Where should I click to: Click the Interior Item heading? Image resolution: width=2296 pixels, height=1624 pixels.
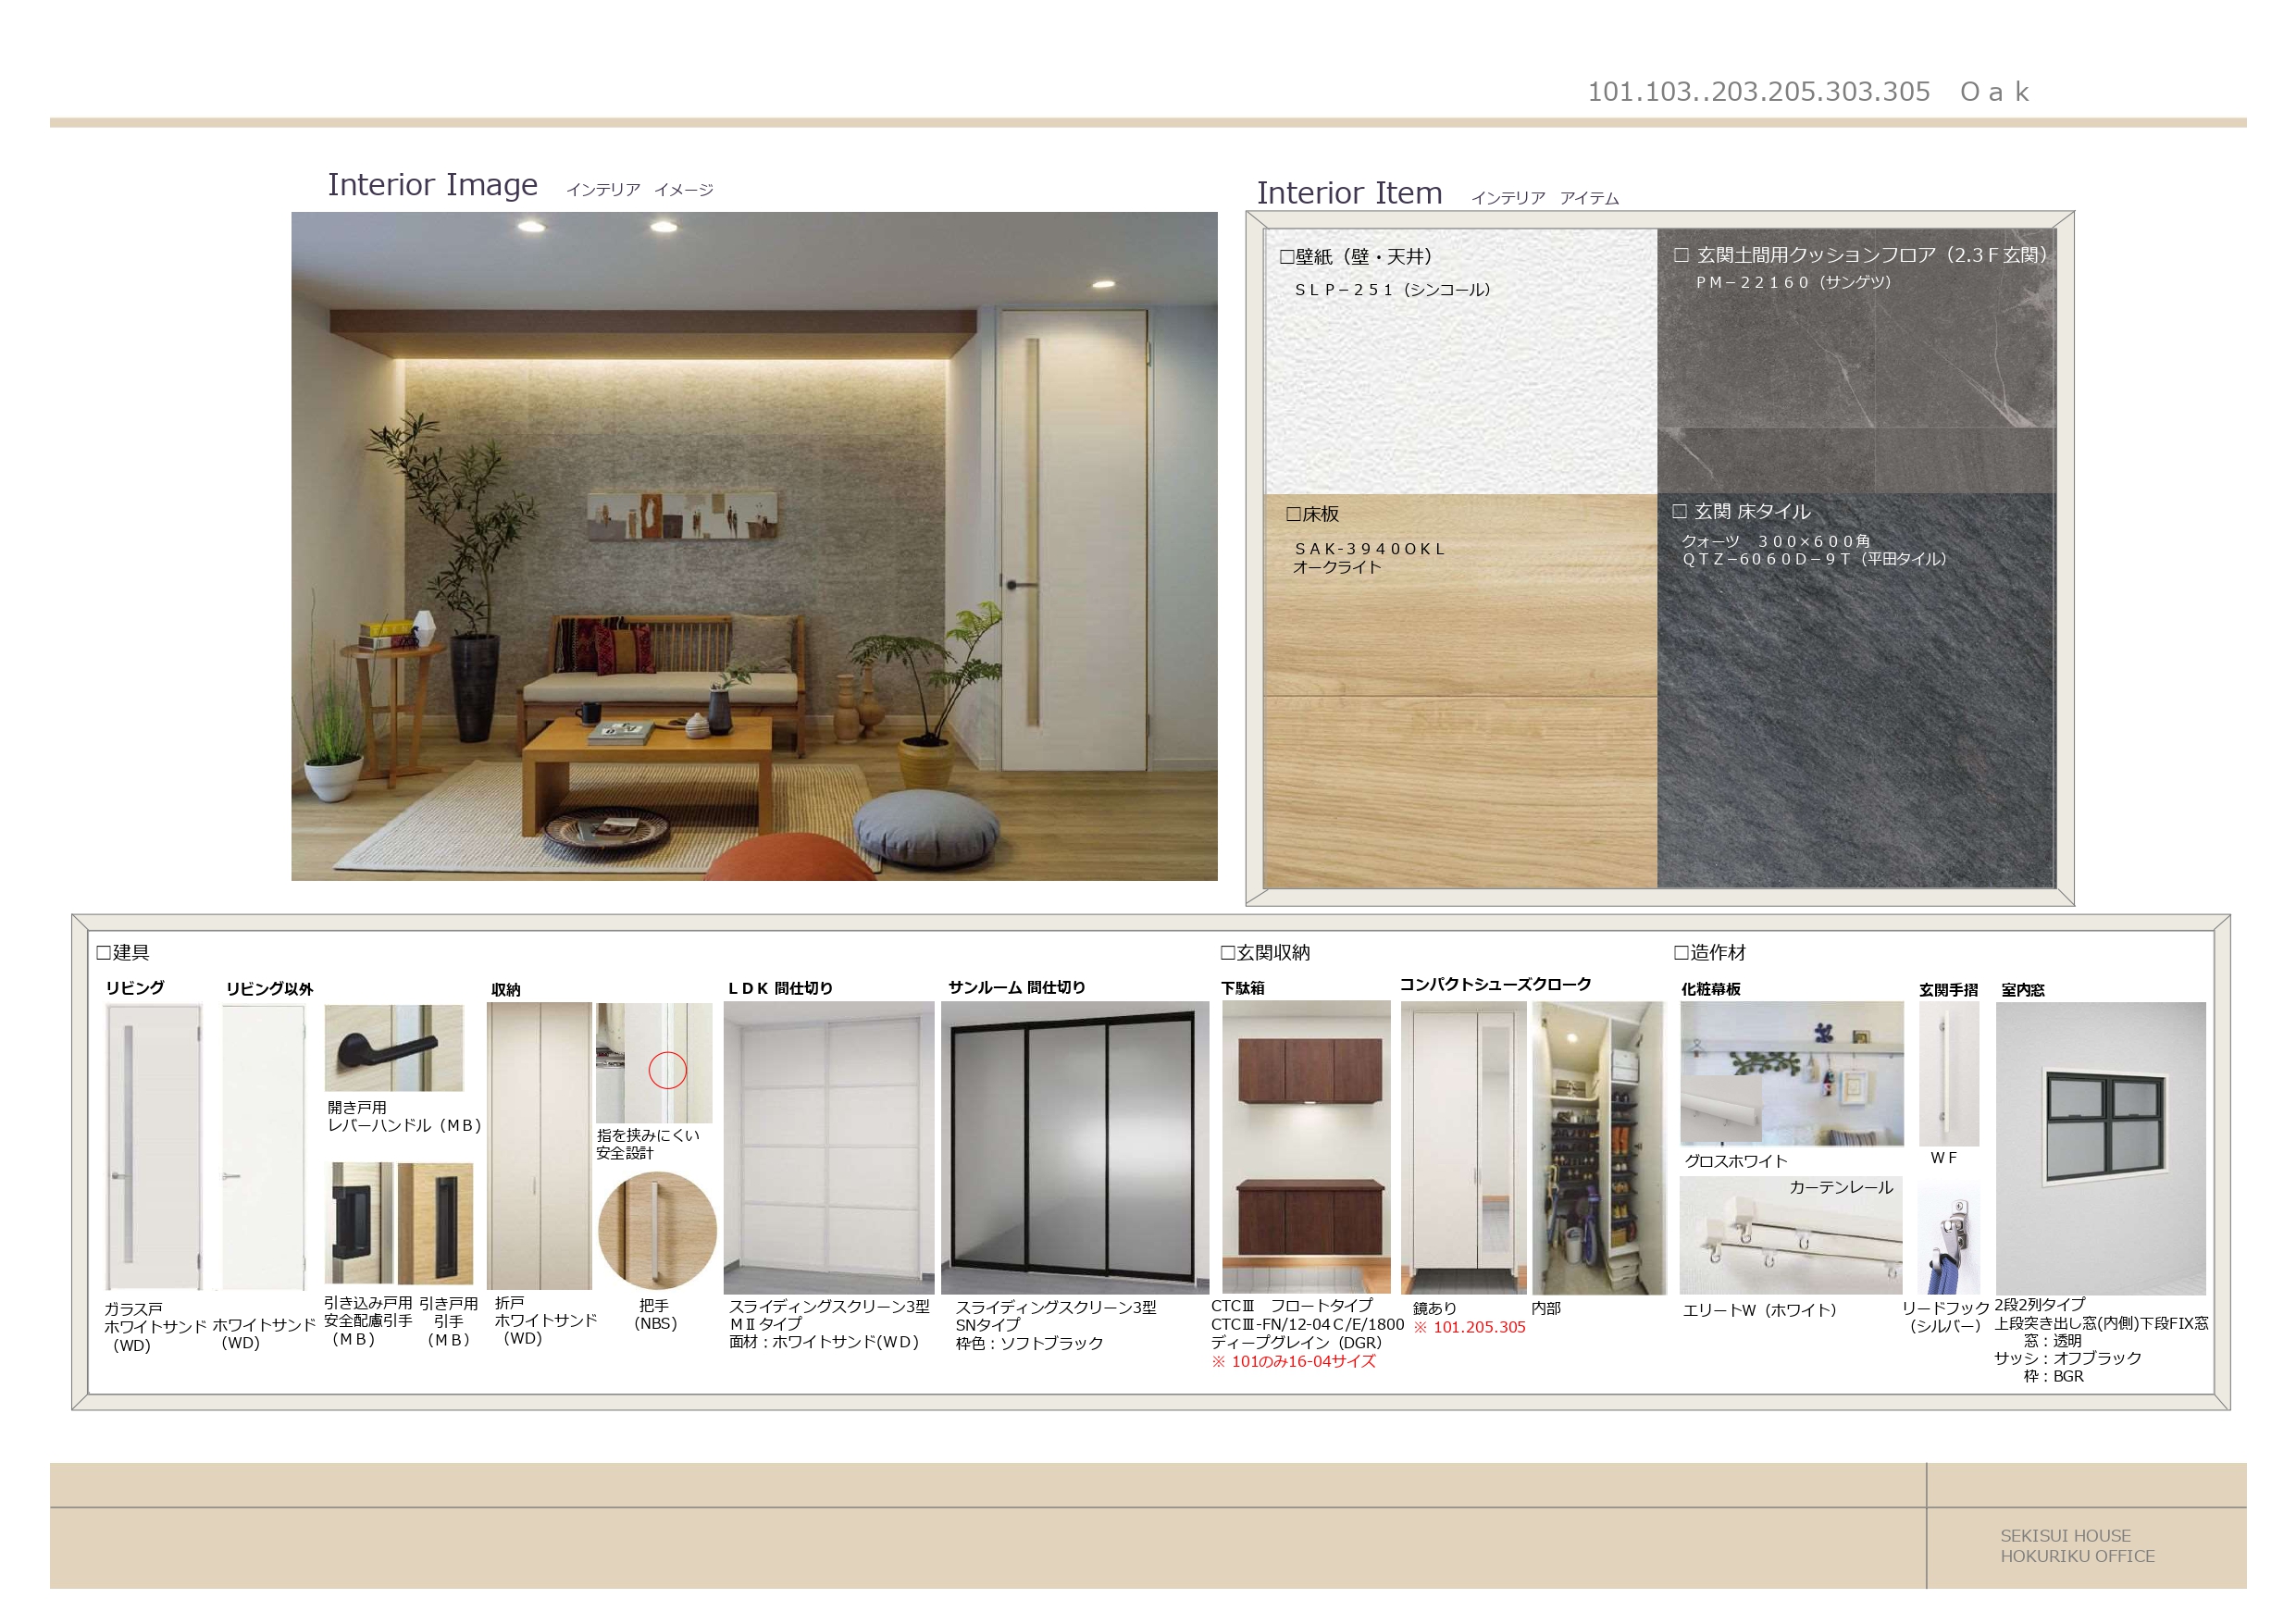click(x=1348, y=193)
